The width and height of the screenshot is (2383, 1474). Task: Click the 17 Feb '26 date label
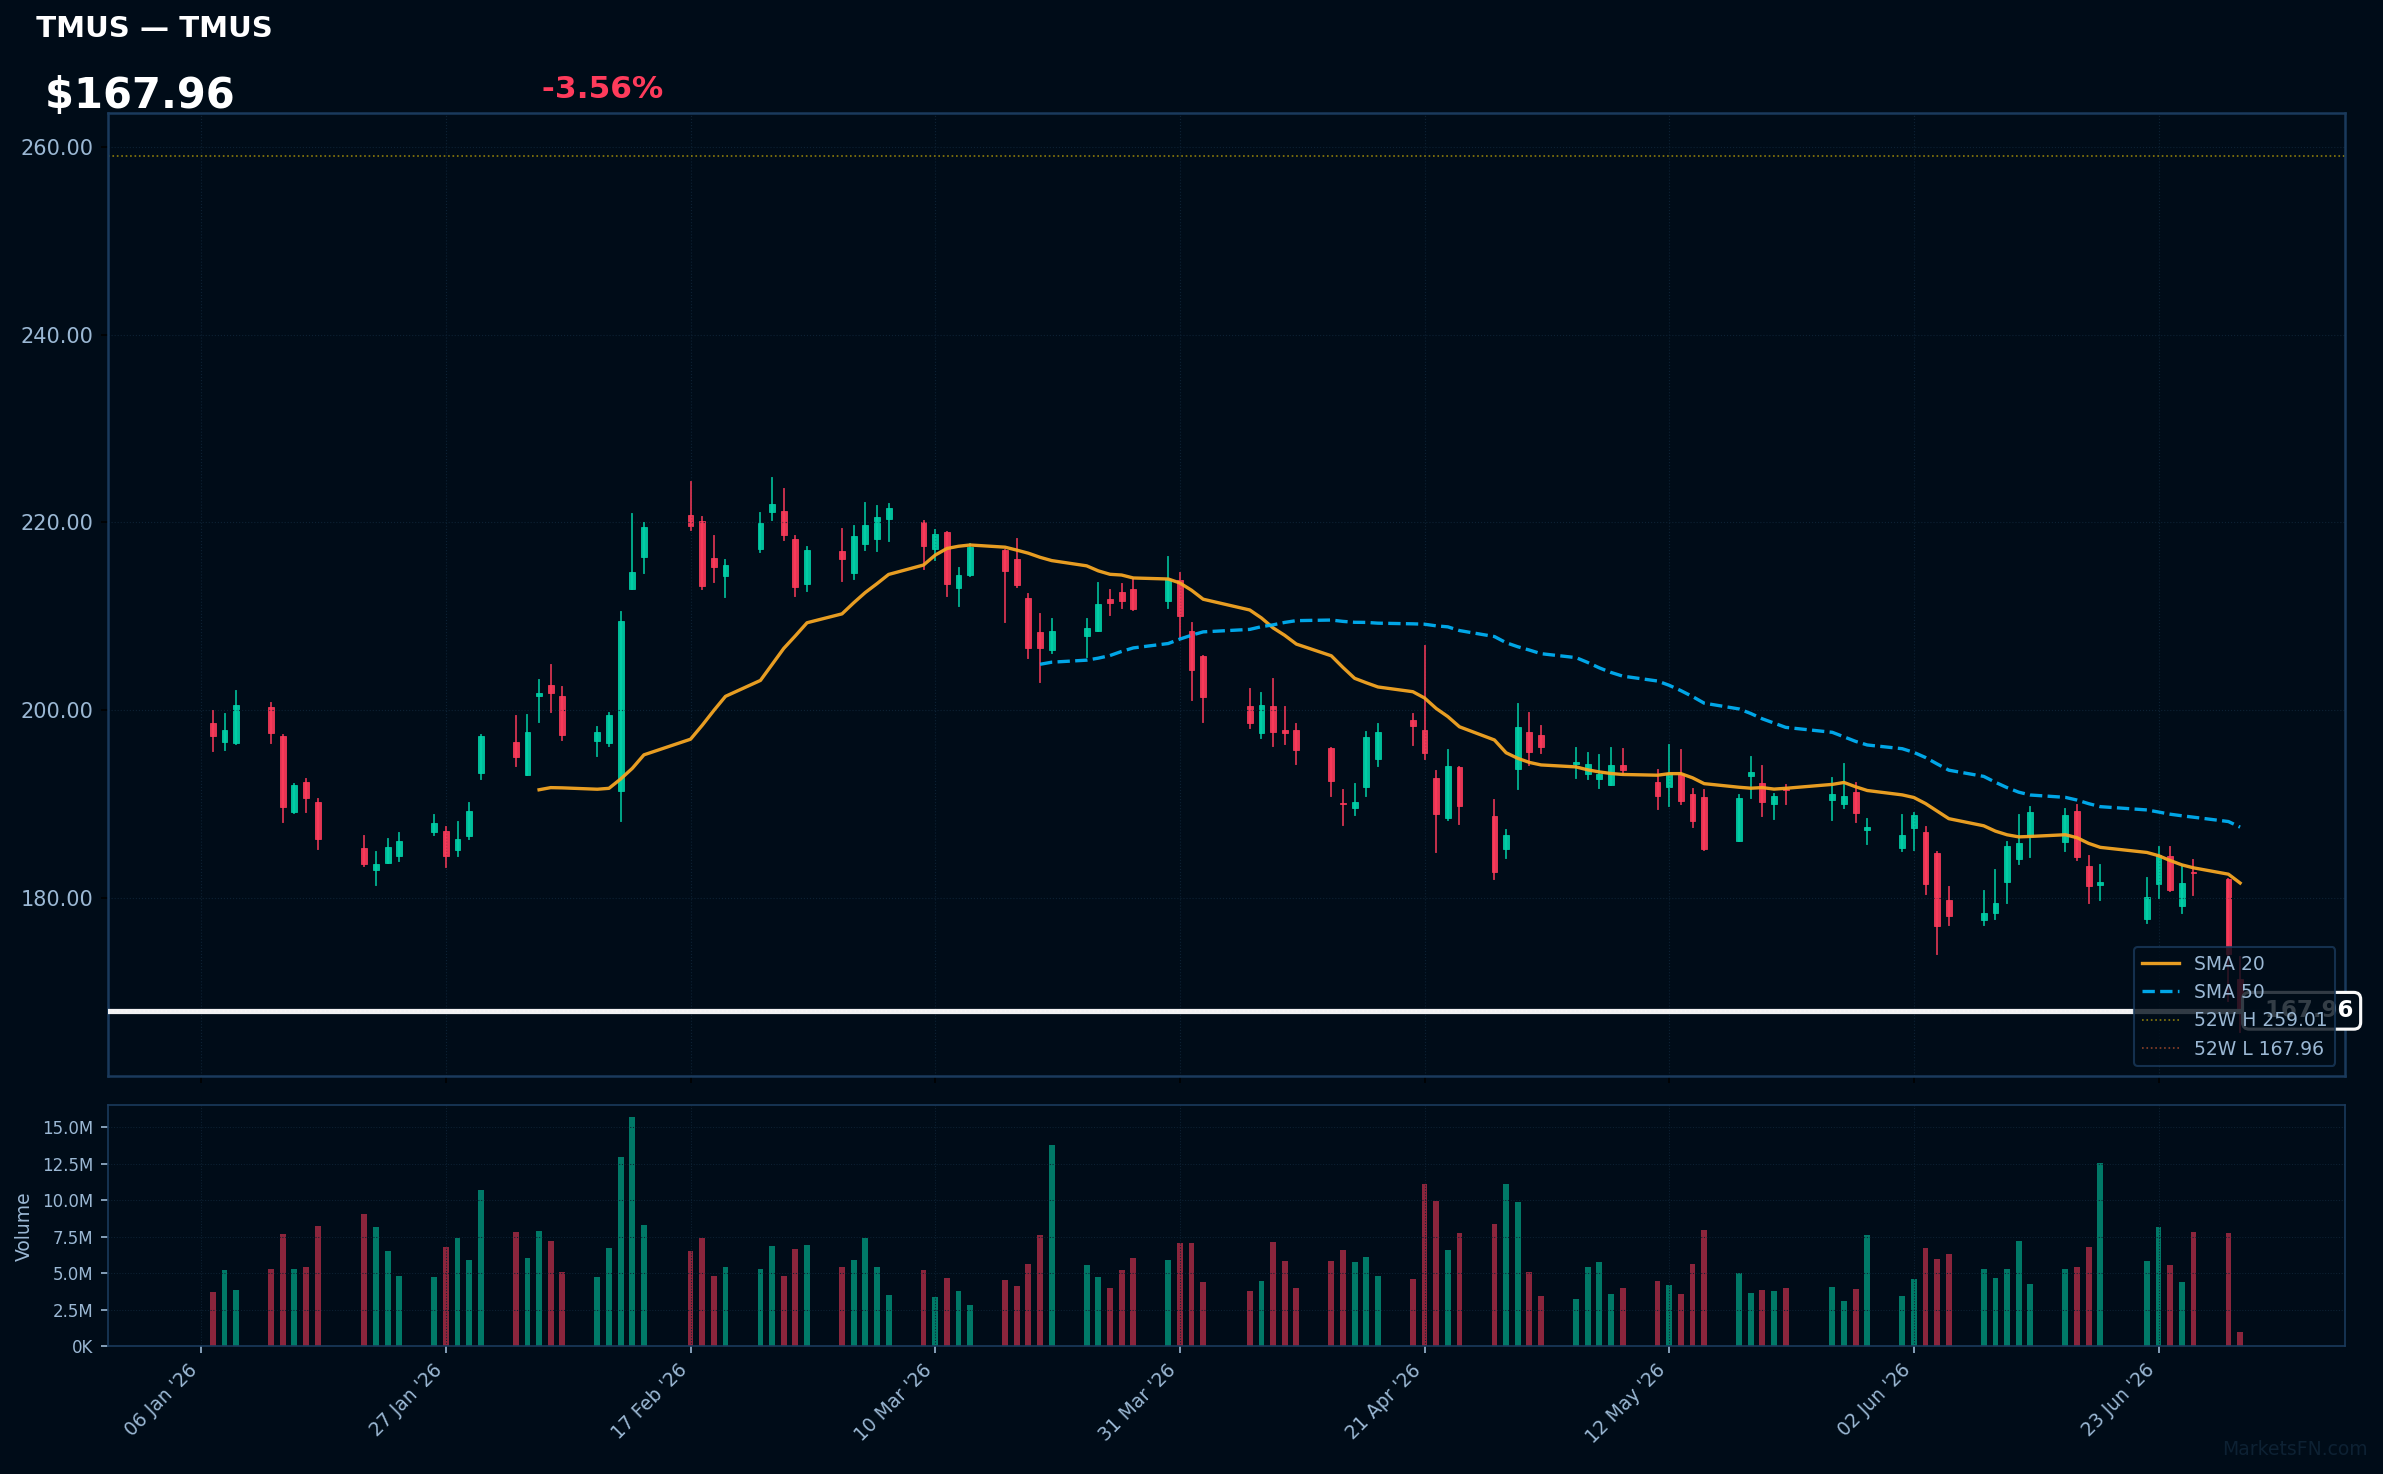tap(649, 1400)
